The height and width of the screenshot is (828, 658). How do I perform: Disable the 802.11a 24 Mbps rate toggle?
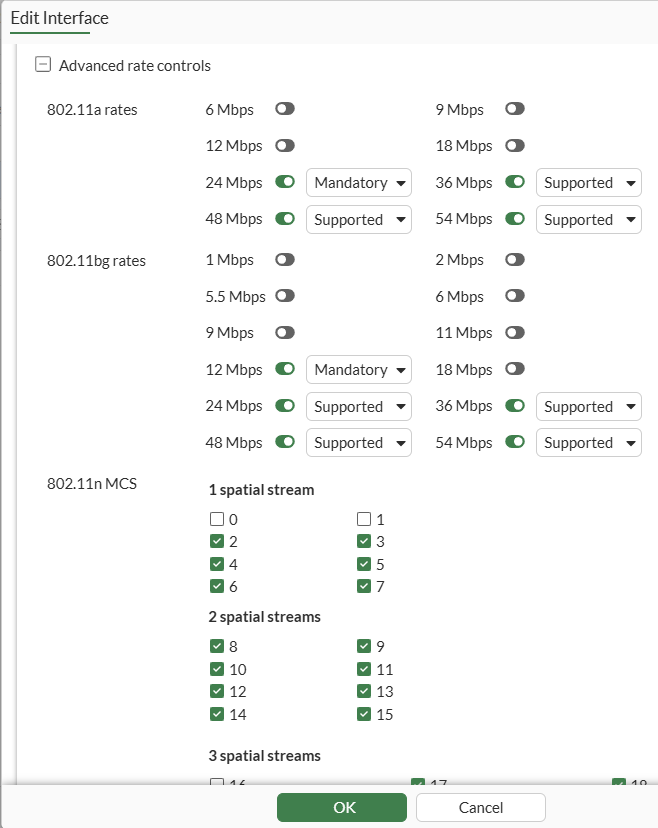tap(285, 182)
